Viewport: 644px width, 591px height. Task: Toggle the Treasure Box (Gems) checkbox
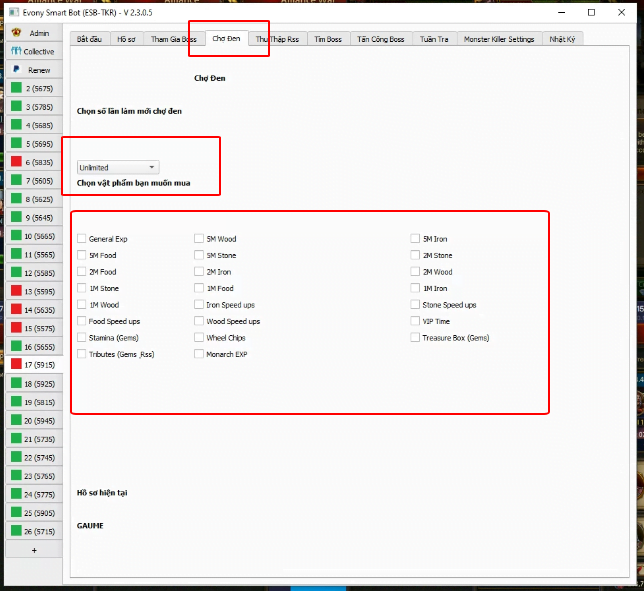pyautogui.click(x=415, y=338)
